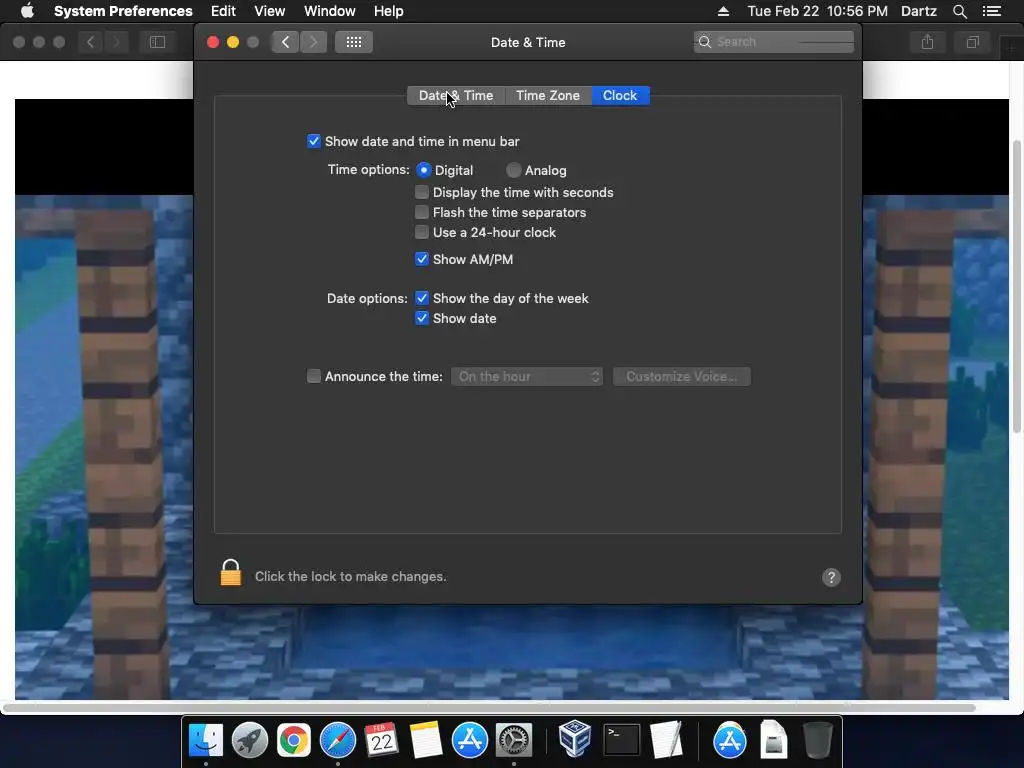Open the yellow Notes icon in the Dock
This screenshot has width=1024, height=768.
(426, 741)
